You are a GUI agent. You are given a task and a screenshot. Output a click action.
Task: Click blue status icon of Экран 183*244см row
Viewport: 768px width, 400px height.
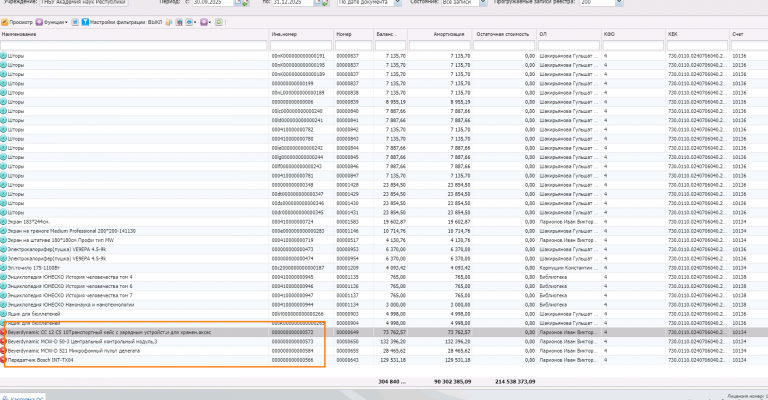pos(3,222)
